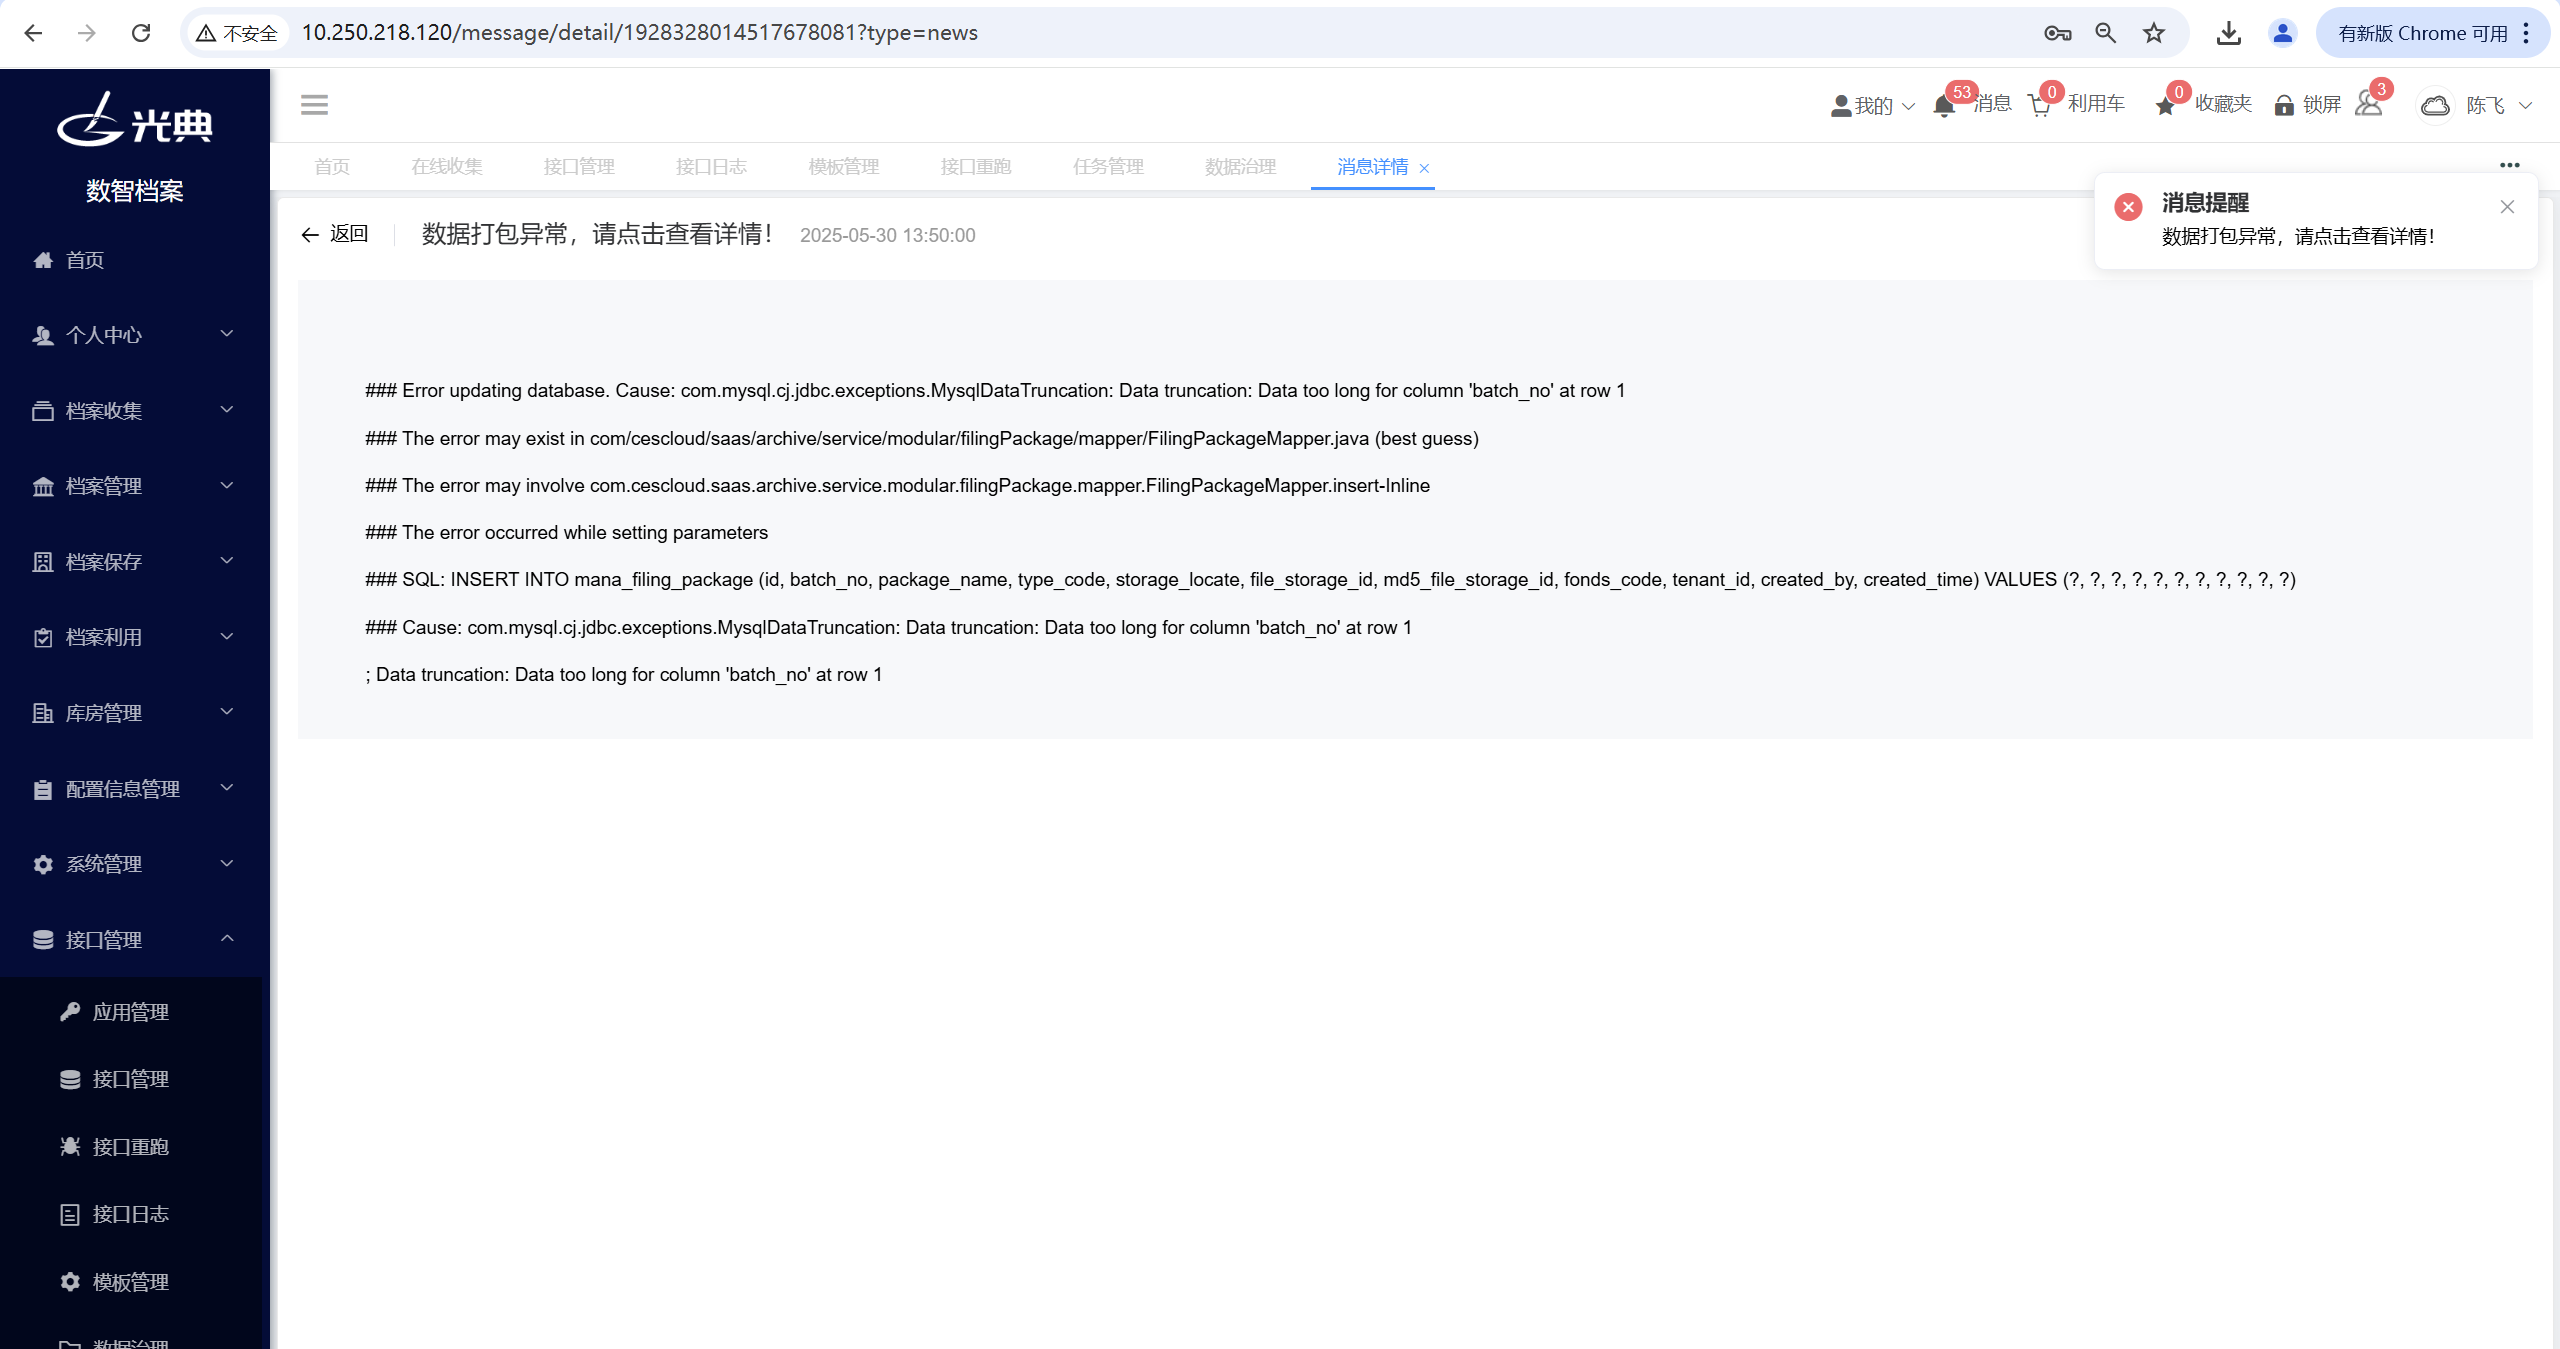The height and width of the screenshot is (1349, 2560).
Task: Click the browser reload button
Action: pos(141,33)
